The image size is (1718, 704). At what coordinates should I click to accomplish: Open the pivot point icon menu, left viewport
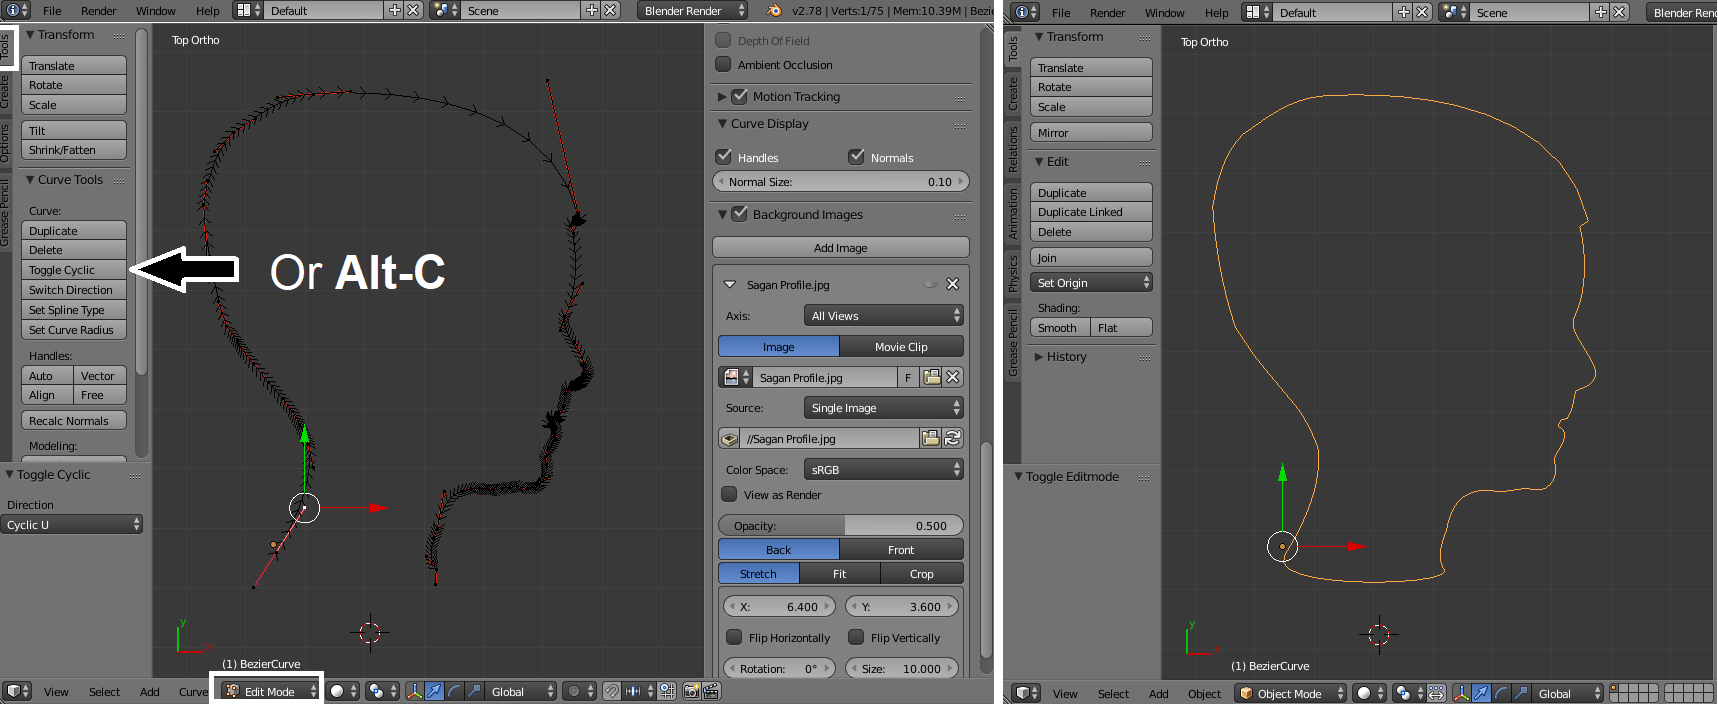point(382,691)
